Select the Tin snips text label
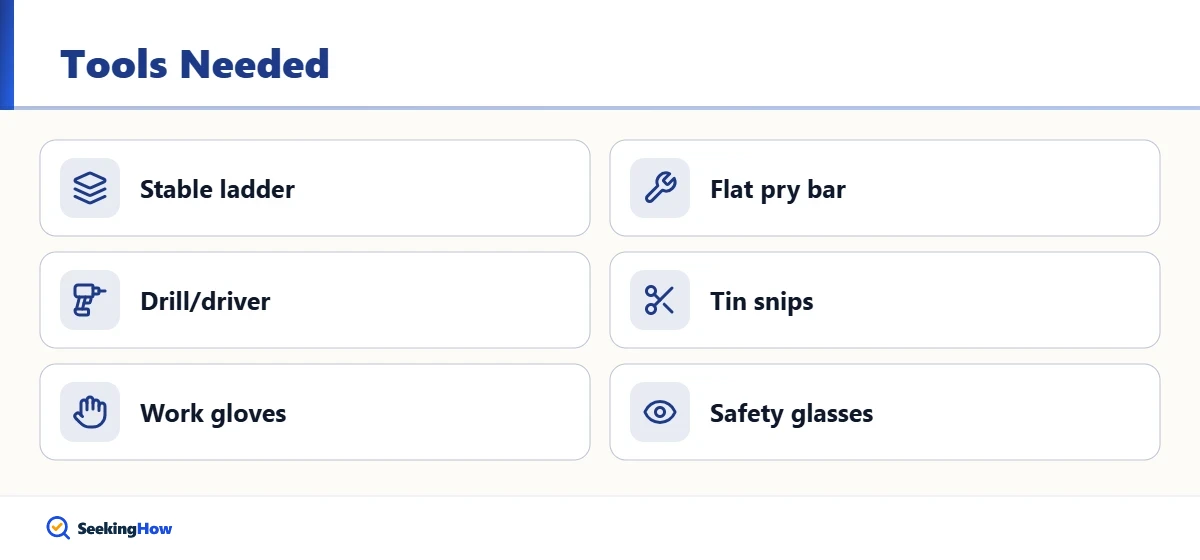The height and width of the screenshot is (560, 1200). (762, 301)
